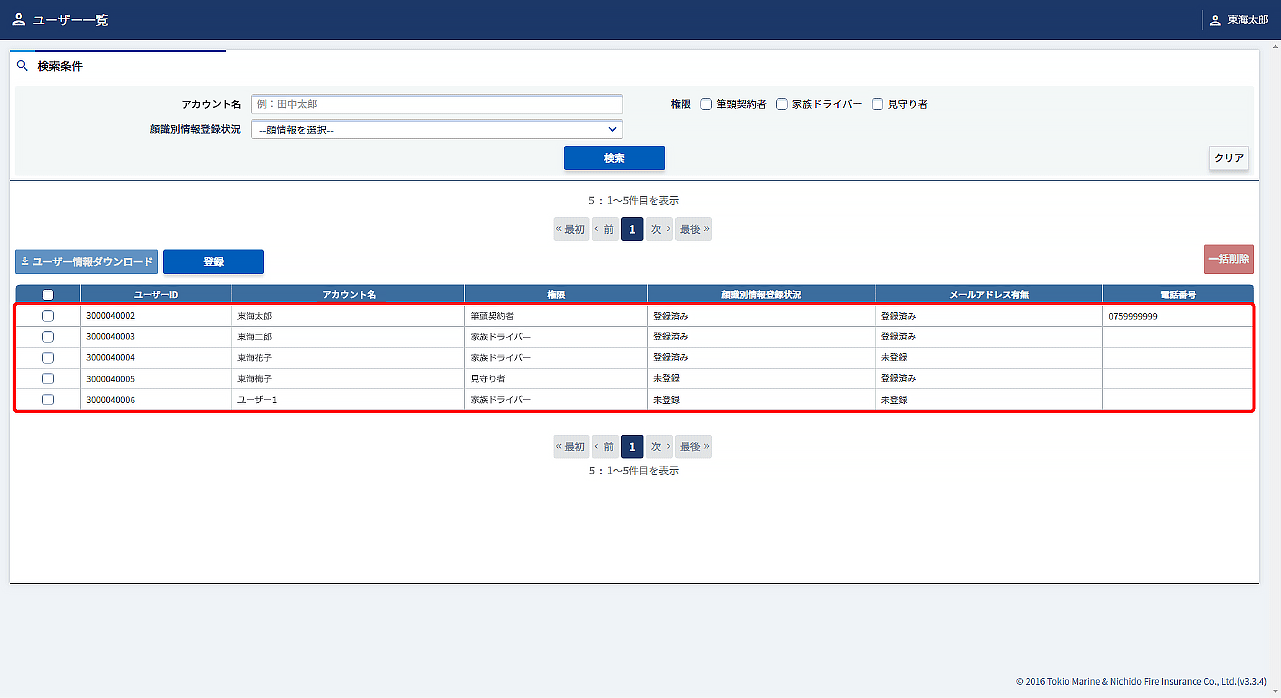The image size is (1281, 698).
Task: Sort by the ユーザーID column header
Action: [156, 295]
